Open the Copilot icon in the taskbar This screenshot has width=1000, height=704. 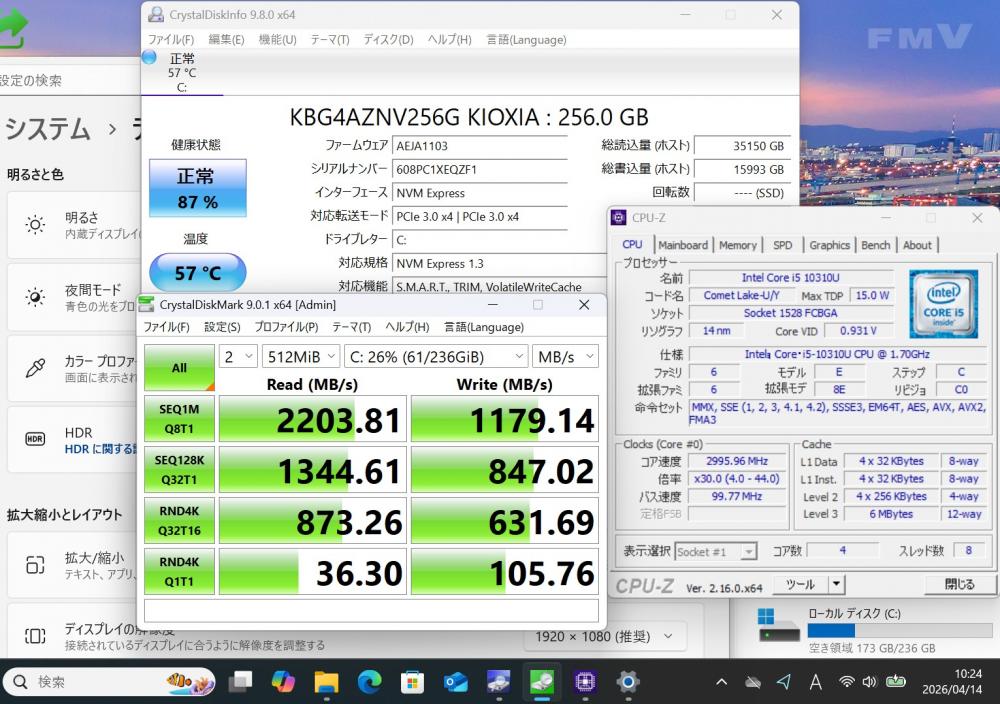(283, 682)
